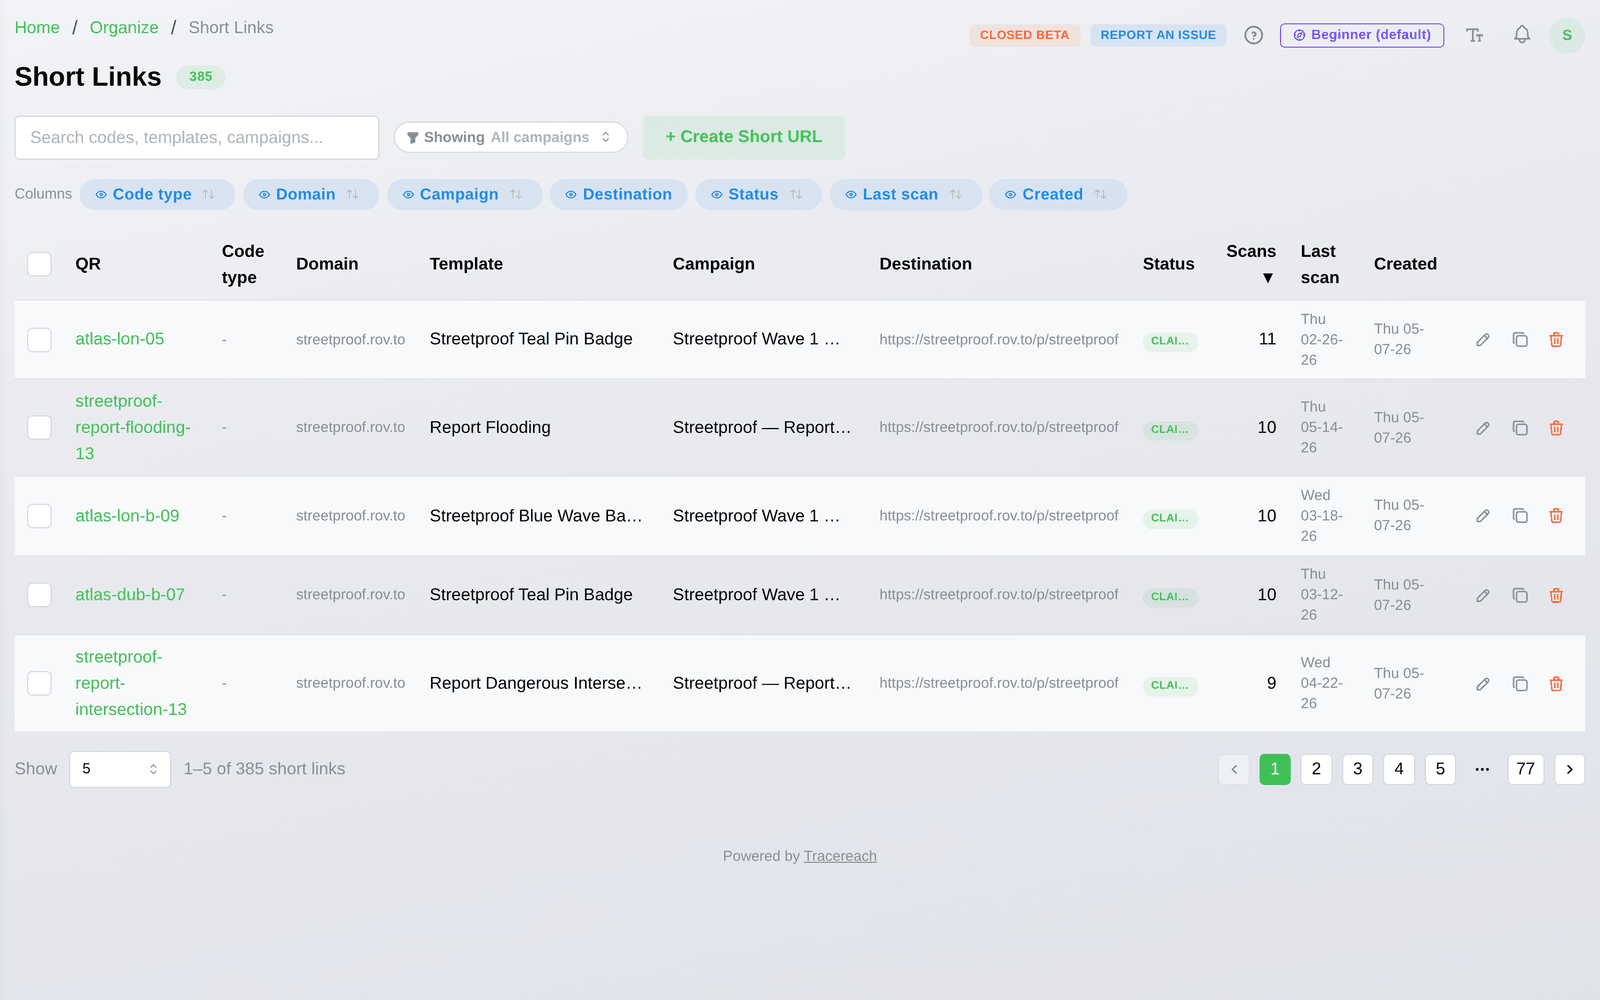
Task: Delete the streetproof-report-flooding-13 link
Action: click(x=1556, y=428)
